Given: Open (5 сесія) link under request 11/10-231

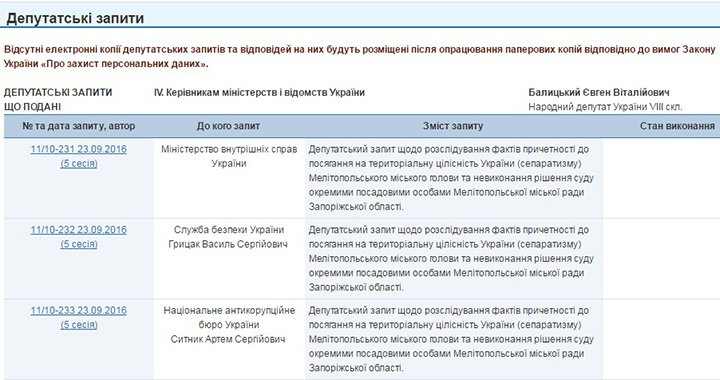Looking at the screenshot, I should [x=79, y=163].
